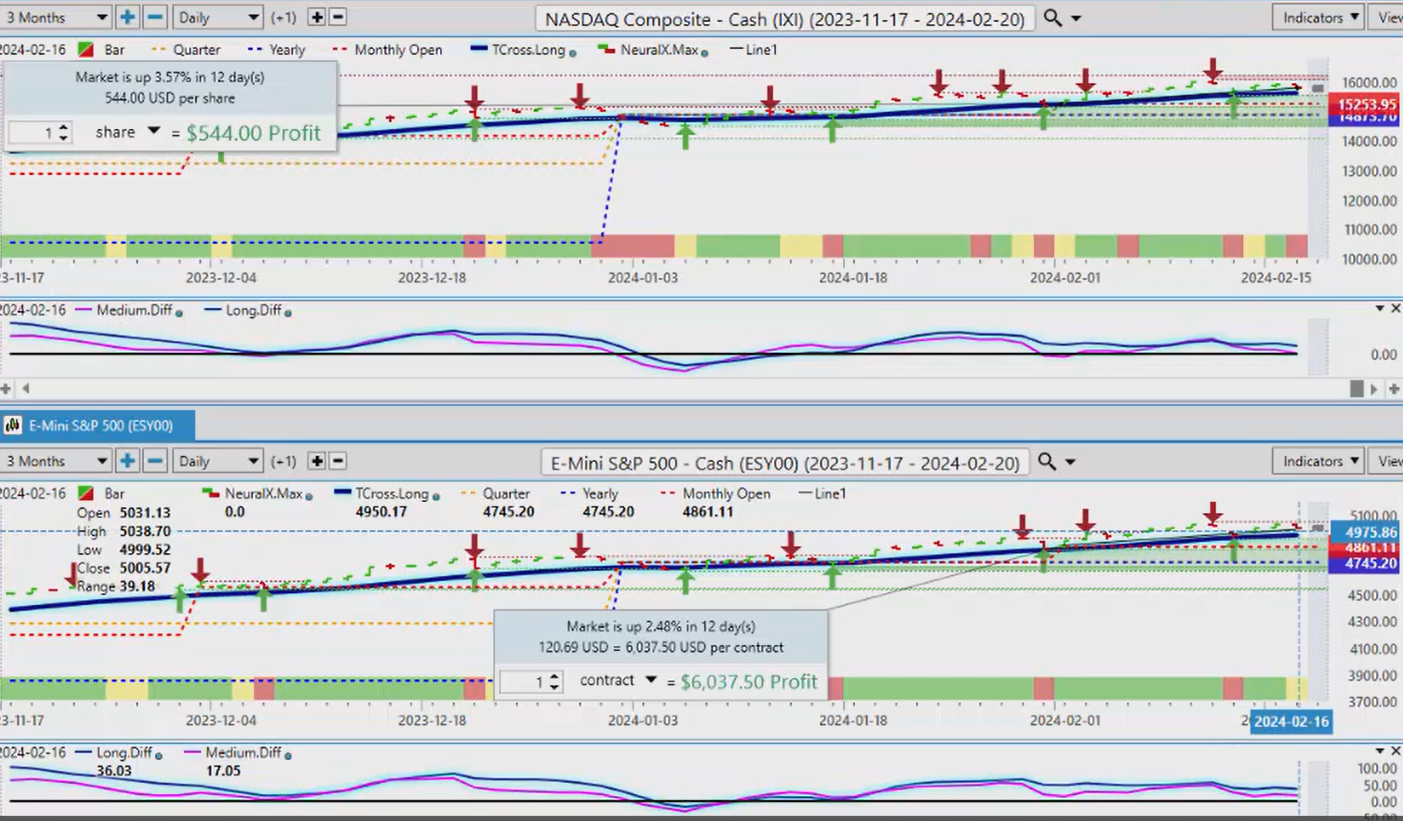
Task: Open NASDAQ chart Indicators menu
Action: click(x=1318, y=17)
